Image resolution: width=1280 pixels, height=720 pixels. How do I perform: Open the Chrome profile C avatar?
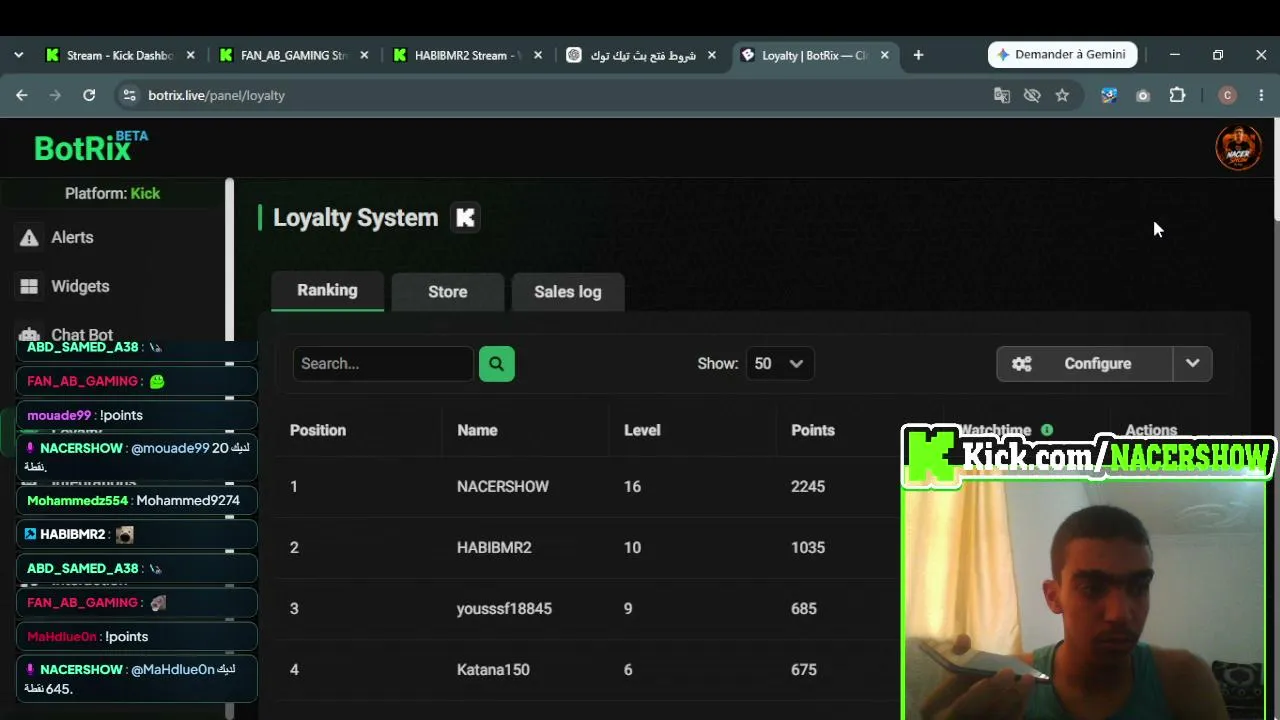(1228, 95)
